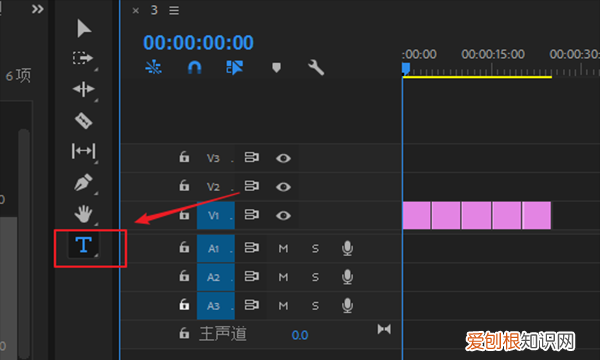Select the Slip tool
Screen dimensions: 600x360
pyautogui.click(x=83, y=151)
